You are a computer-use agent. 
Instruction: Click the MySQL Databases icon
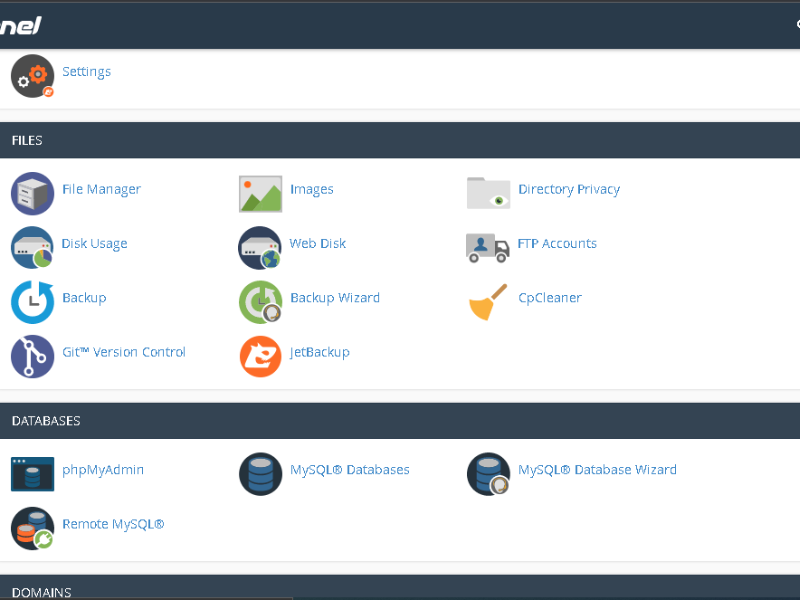pos(260,473)
